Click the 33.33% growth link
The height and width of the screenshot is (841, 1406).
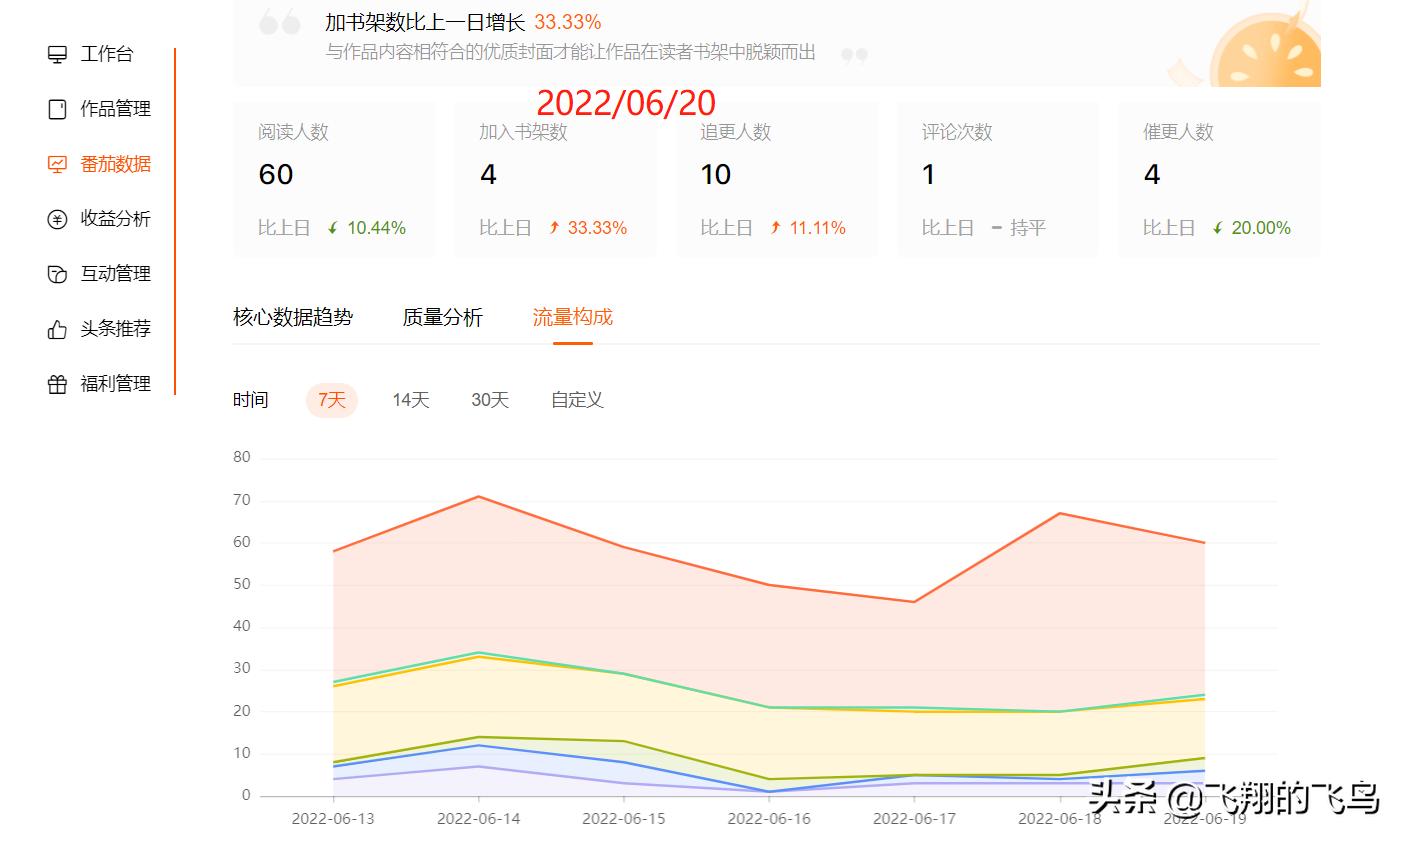pyautogui.click(x=569, y=20)
